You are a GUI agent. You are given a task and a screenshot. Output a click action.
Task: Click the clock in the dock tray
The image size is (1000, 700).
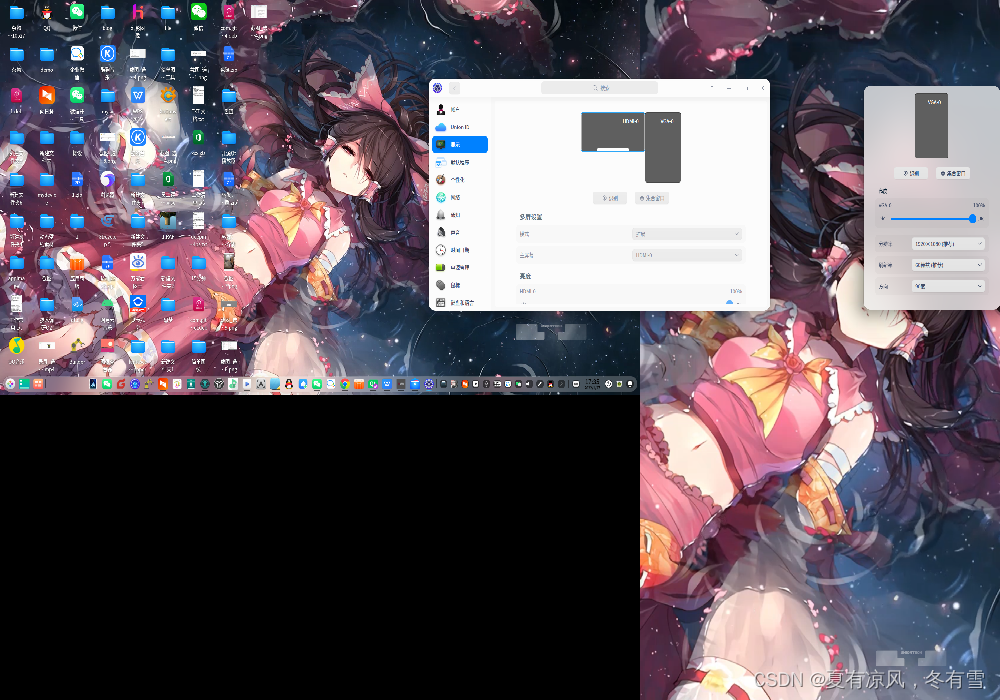coord(592,384)
